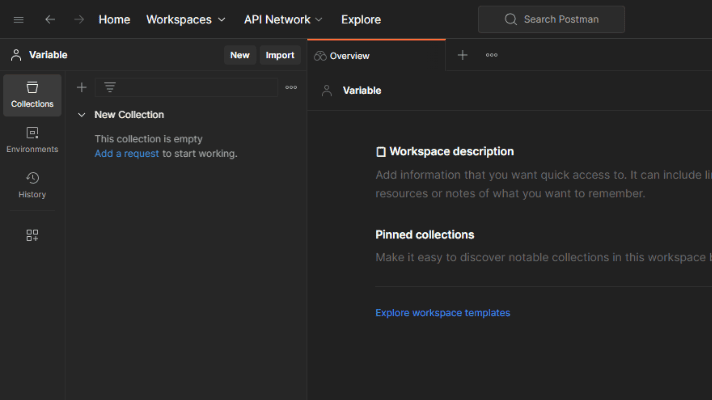Open the History sidebar tab

32,185
